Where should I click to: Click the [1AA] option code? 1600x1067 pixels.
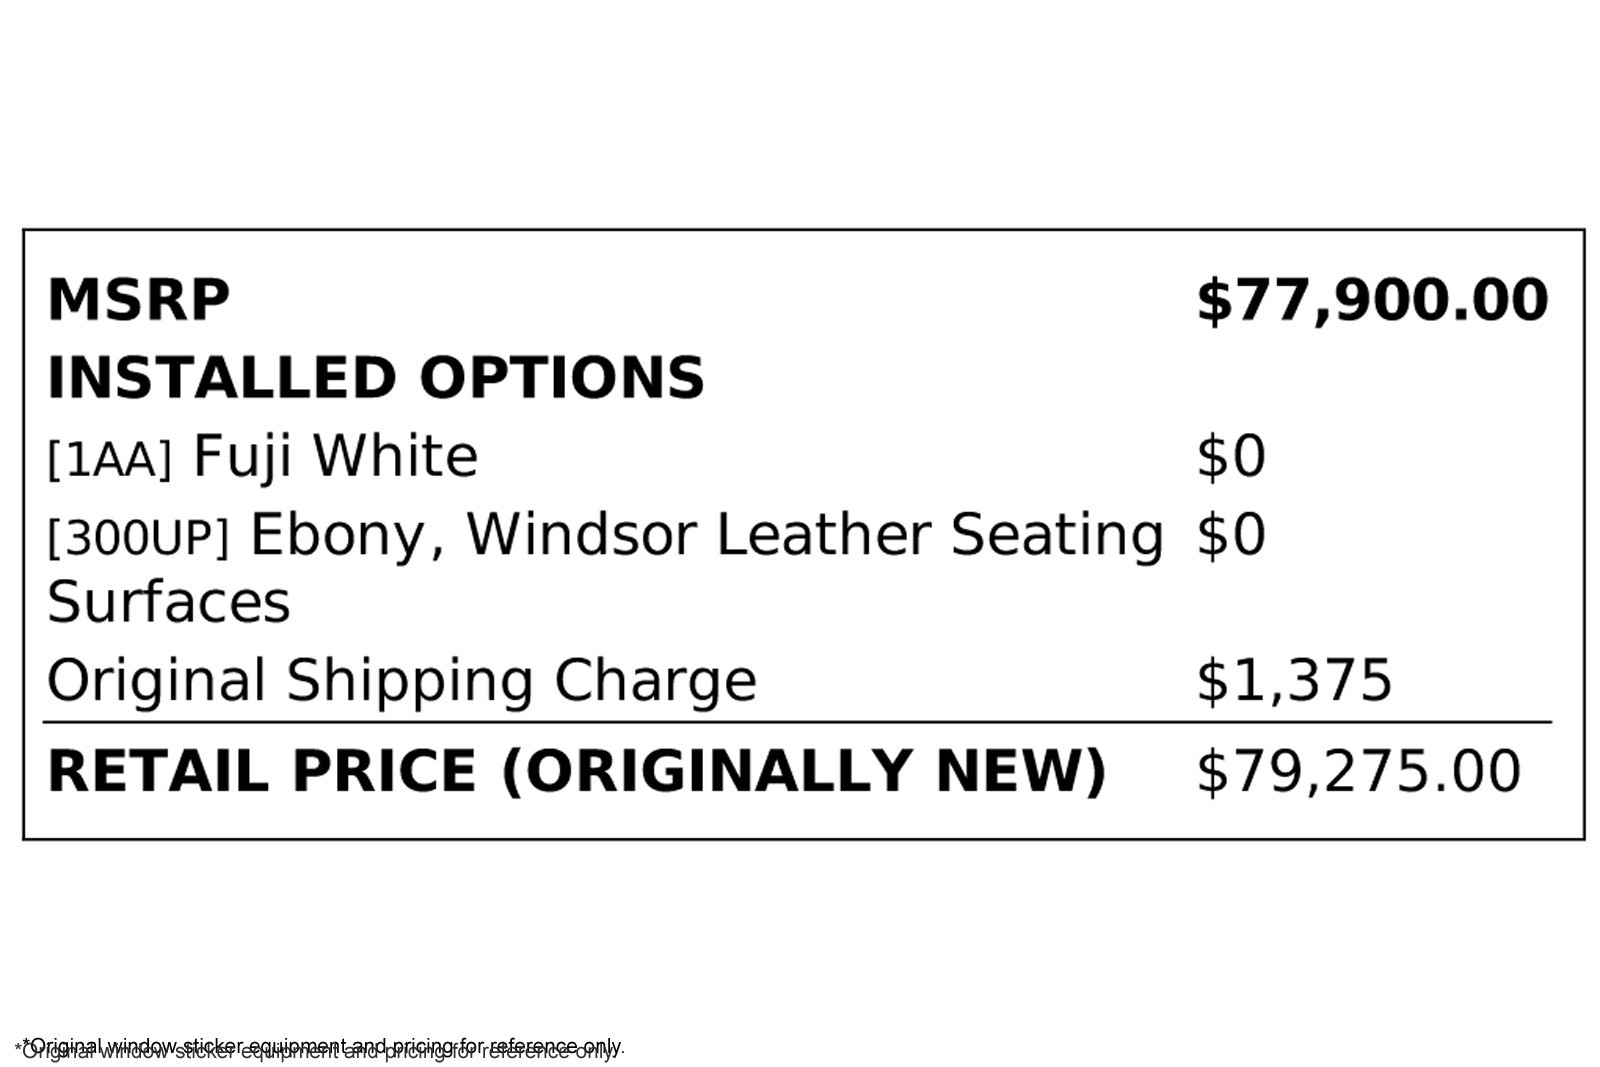[x=110, y=459]
